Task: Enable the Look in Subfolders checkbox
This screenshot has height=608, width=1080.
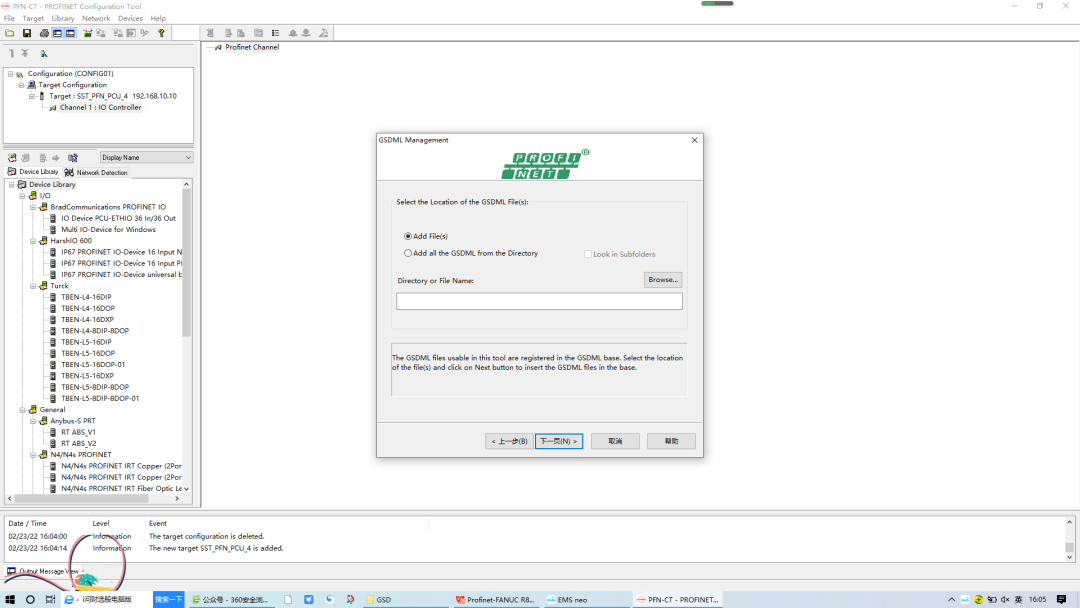Action: [x=589, y=252]
